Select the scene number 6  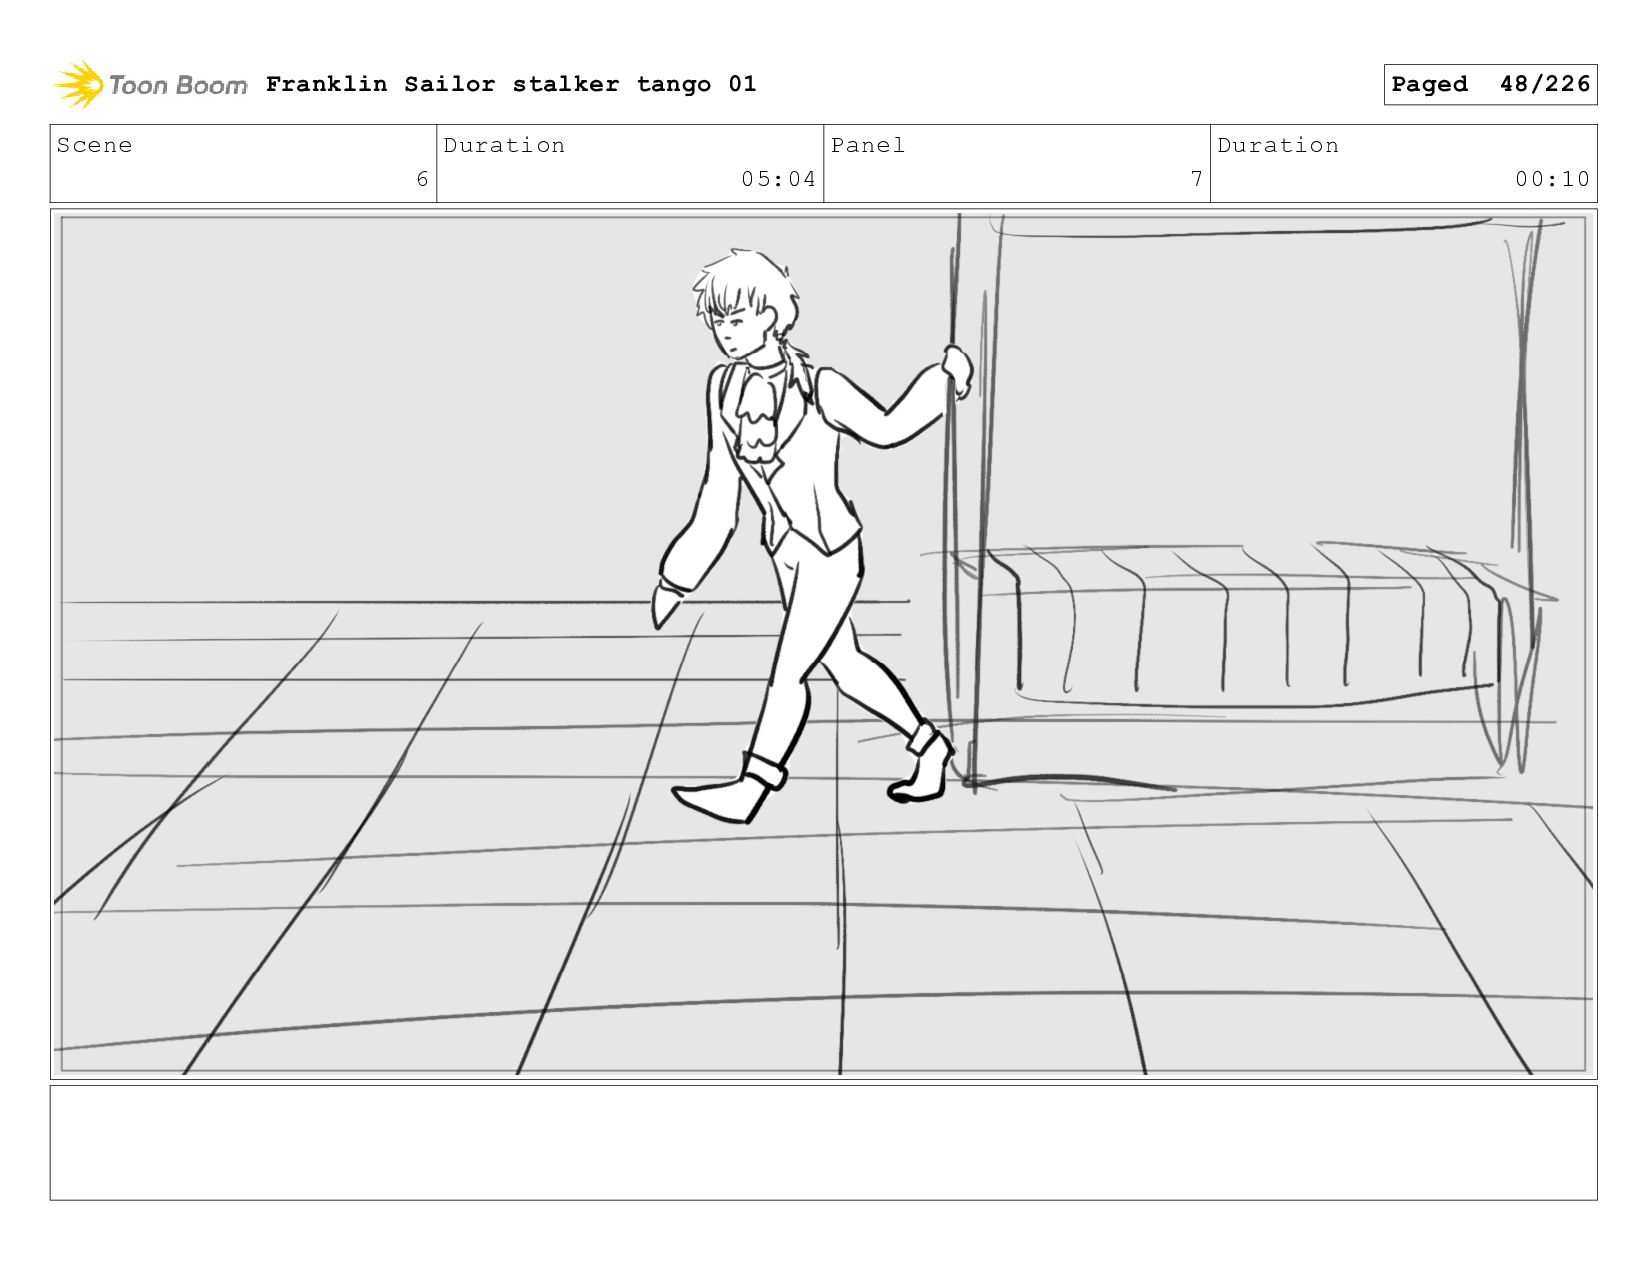click(x=422, y=179)
